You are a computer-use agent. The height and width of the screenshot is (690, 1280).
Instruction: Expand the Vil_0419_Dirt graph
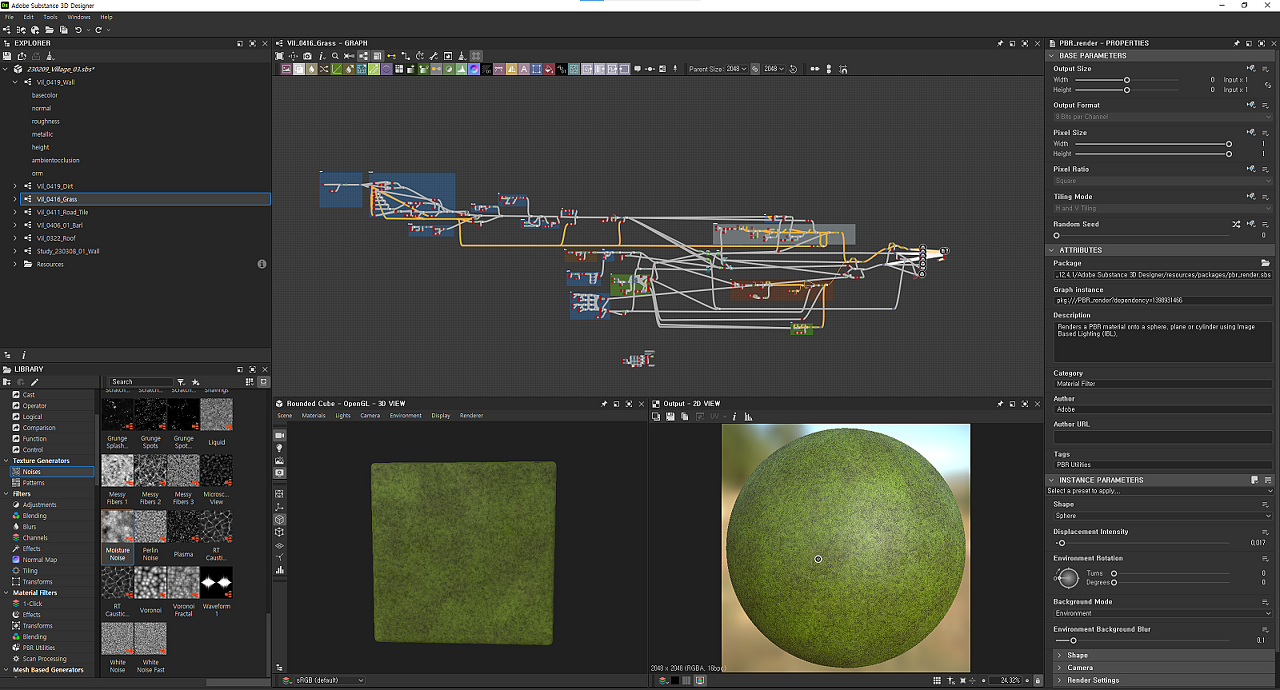coord(15,186)
